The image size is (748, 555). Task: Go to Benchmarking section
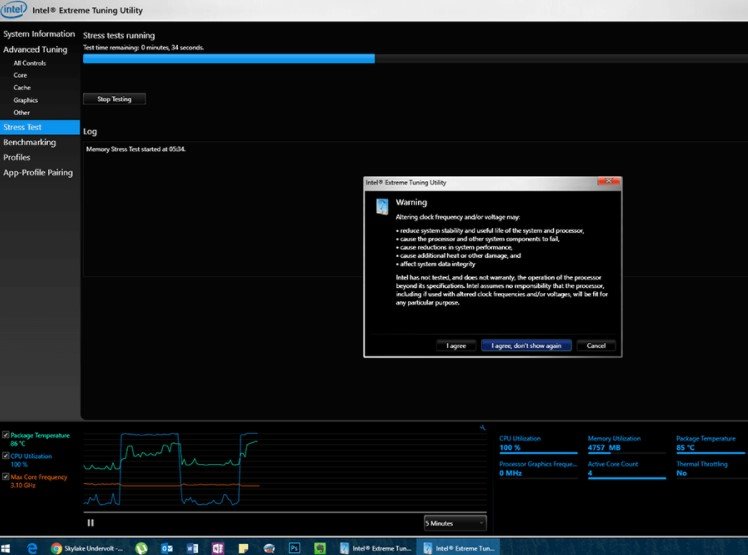point(30,142)
